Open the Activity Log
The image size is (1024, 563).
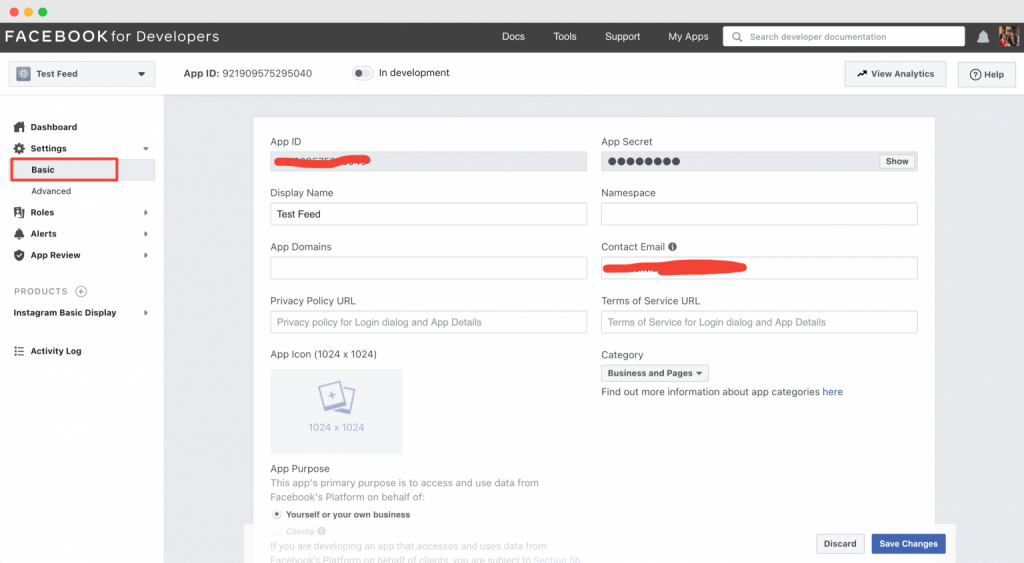(x=56, y=351)
